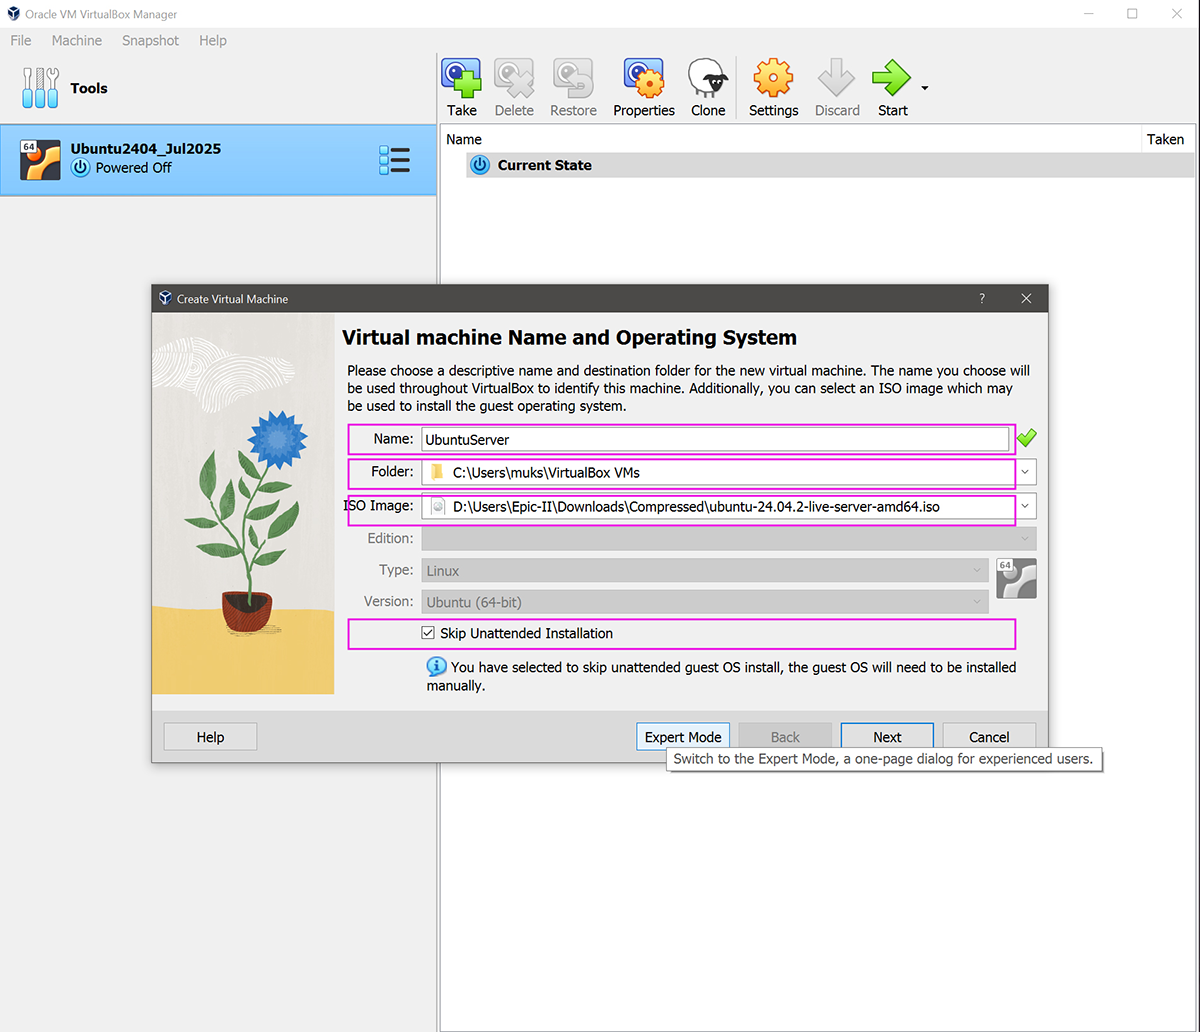Image resolution: width=1200 pixels, height=1032 pixels.
Task: Click the Taken column header
Action: tap(1166, 139)
